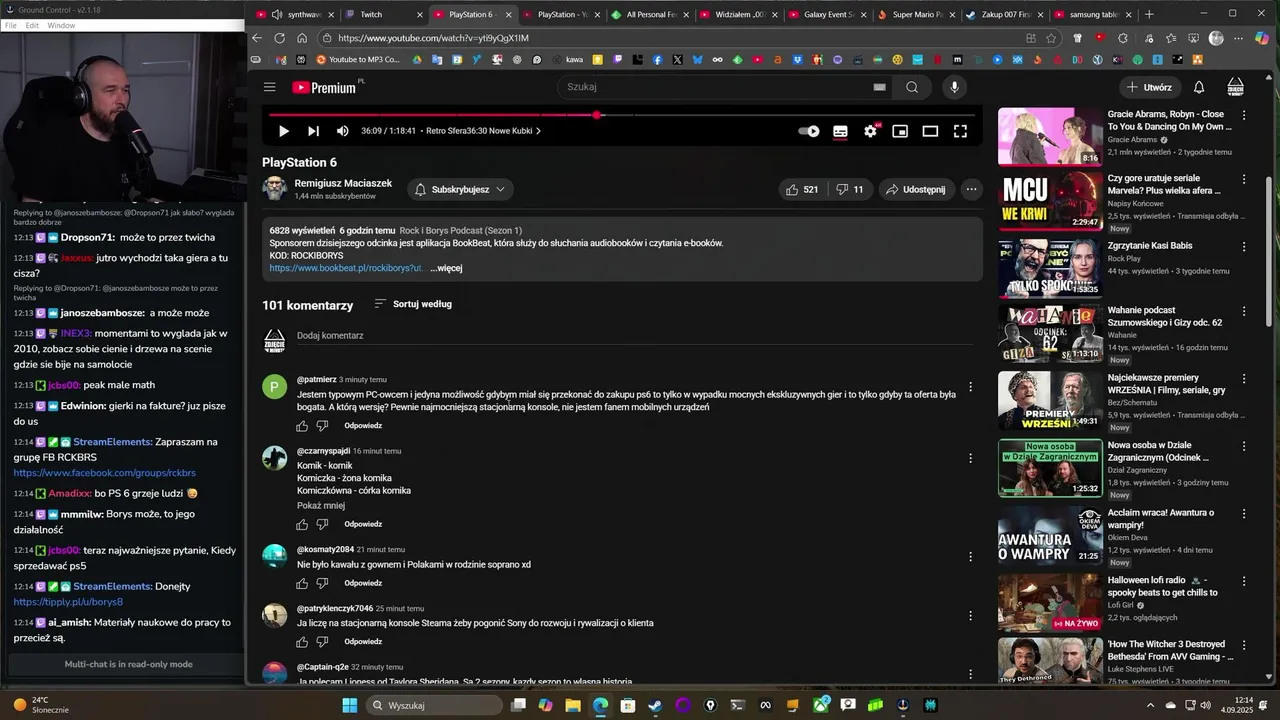Open Windows Start menu
Screen dimensions: 1280x720
349,705
